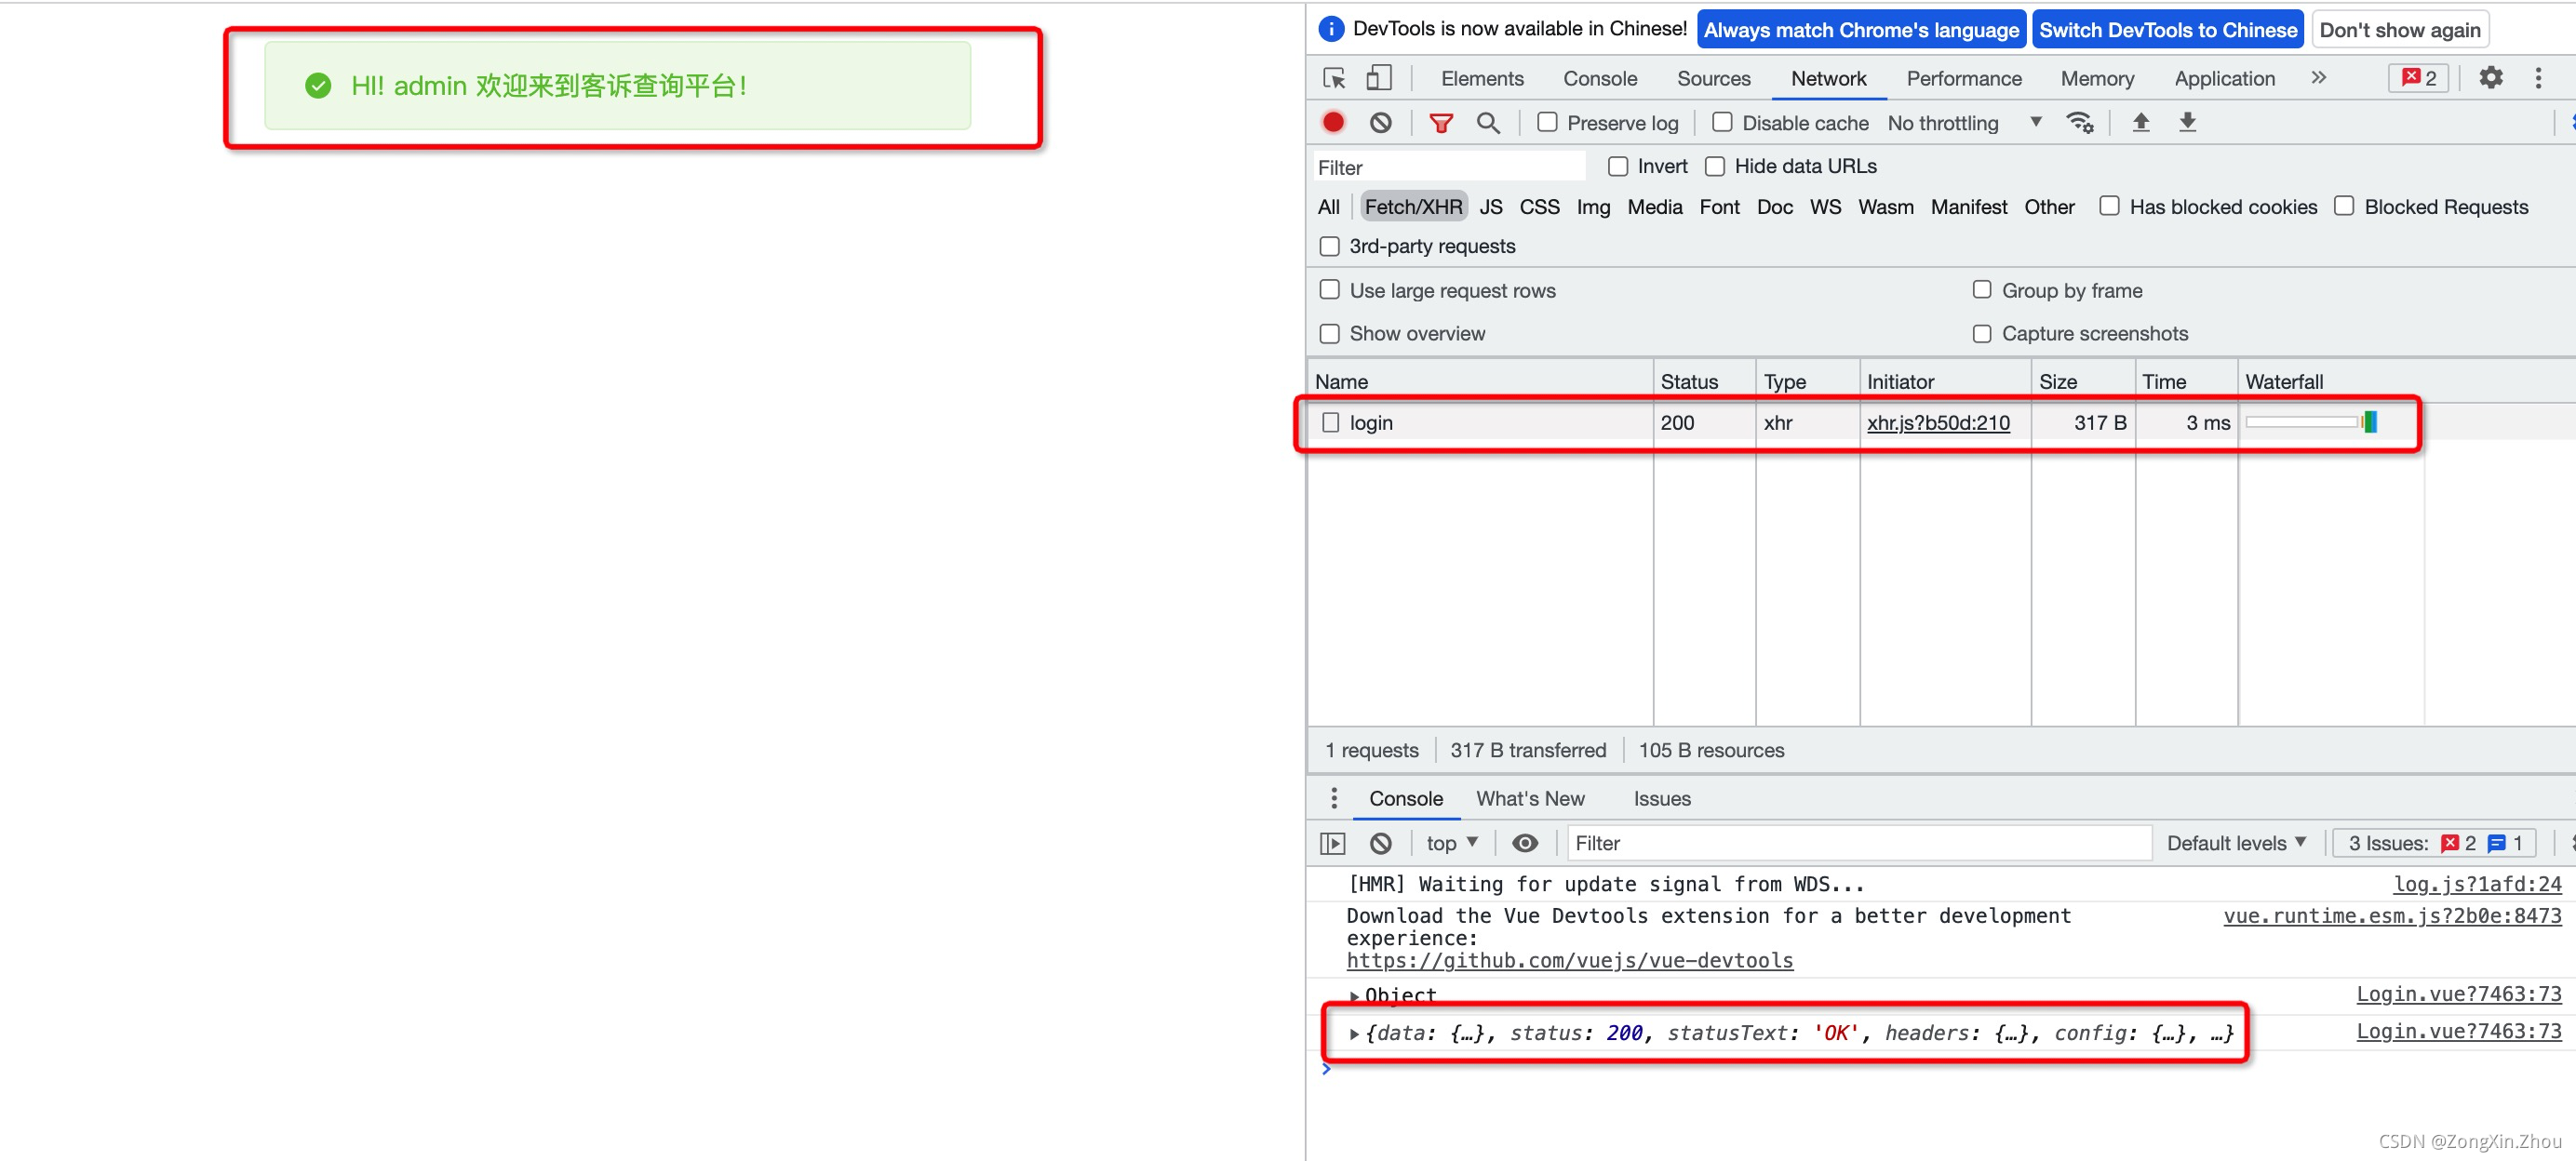Clear the network log
The image size is (2576, 1161).
pyautogui.click(x=1380, y=122)
